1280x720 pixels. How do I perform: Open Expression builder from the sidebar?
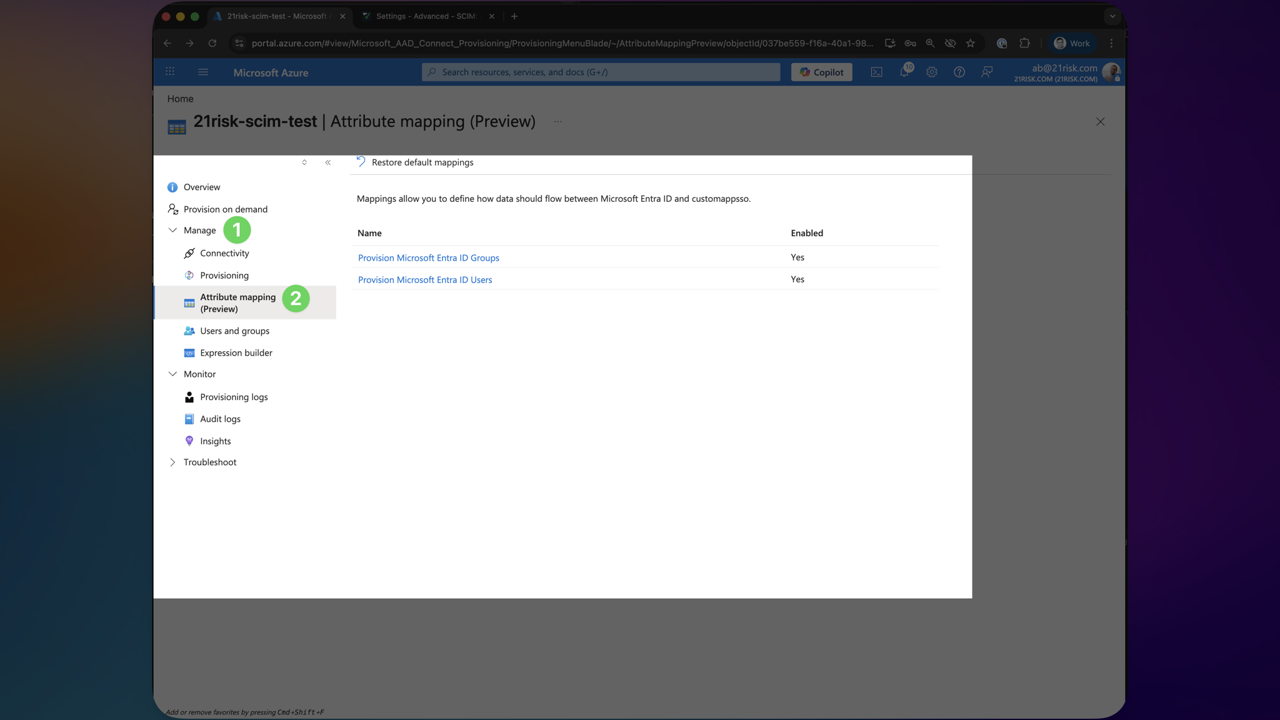(235, 352)
